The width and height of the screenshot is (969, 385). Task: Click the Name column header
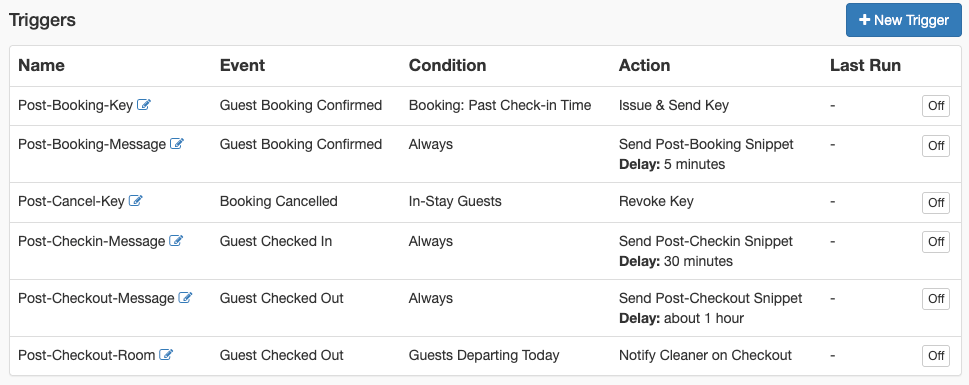coord(41,66)
